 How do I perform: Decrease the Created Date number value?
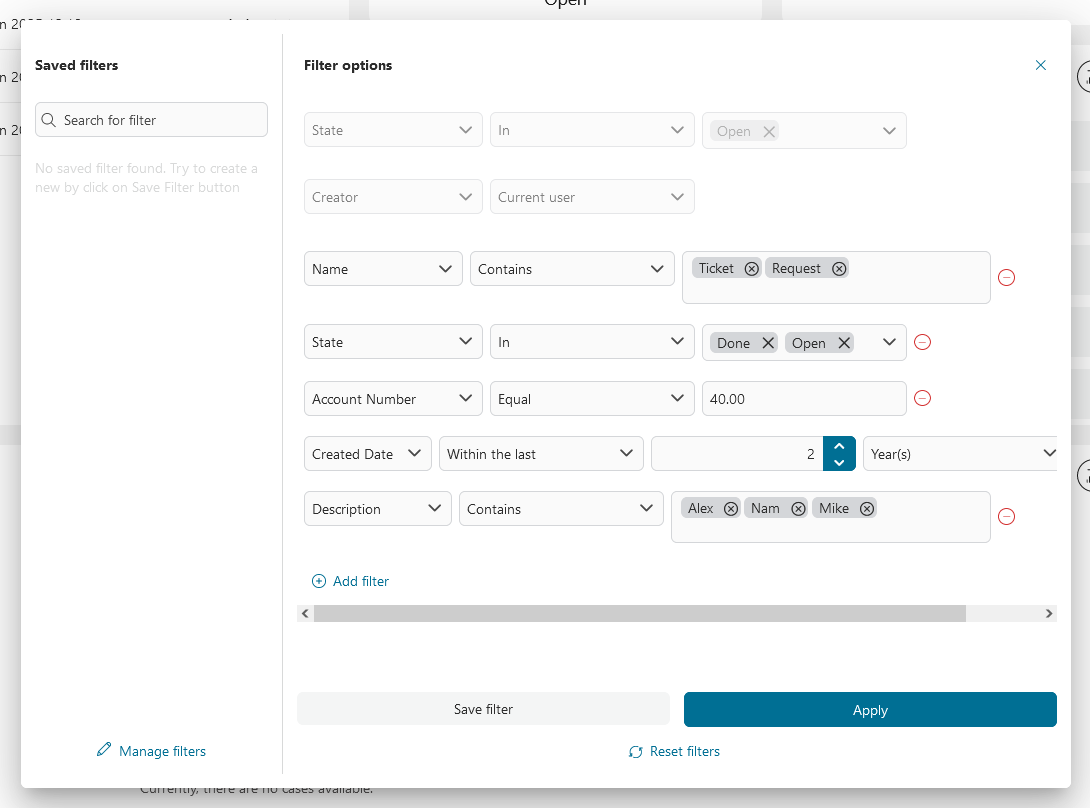tap(839, 462)
